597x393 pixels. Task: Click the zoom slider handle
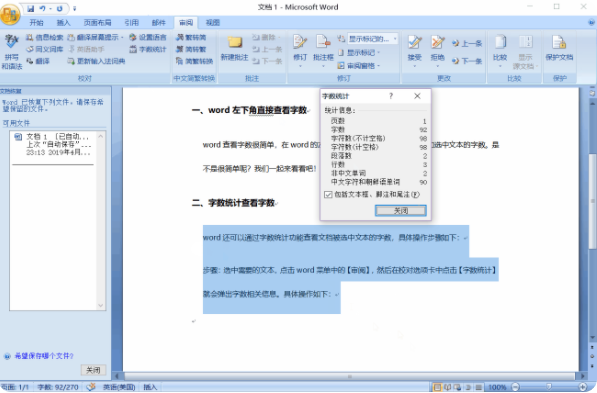click(x=549, y=387)
